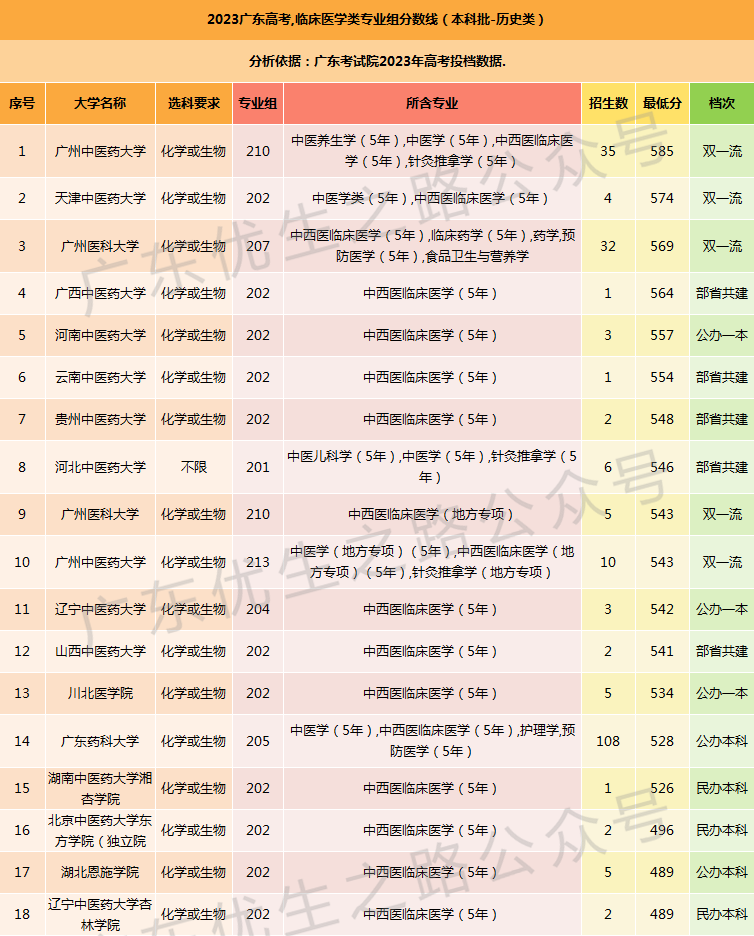
Task: Click the major group 207 cell
Action: pyautogui.click(x=258, y=246)
